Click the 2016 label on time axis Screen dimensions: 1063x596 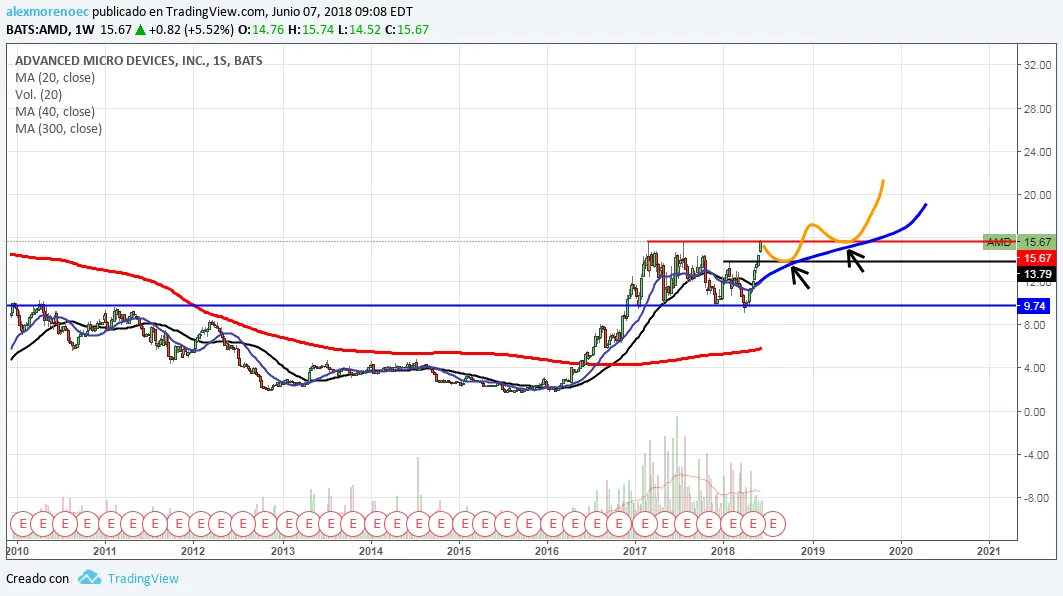coord(547,551)
